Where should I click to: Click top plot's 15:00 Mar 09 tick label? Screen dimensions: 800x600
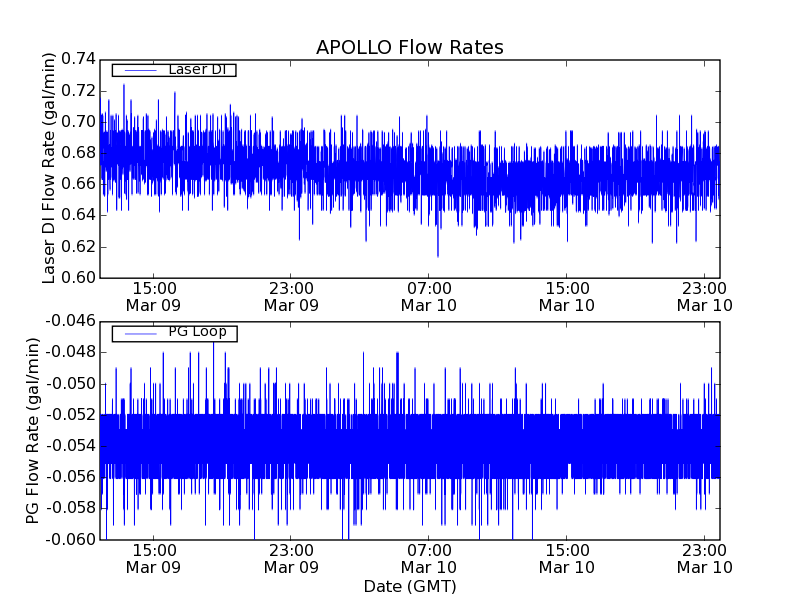(x=154, y=297)
